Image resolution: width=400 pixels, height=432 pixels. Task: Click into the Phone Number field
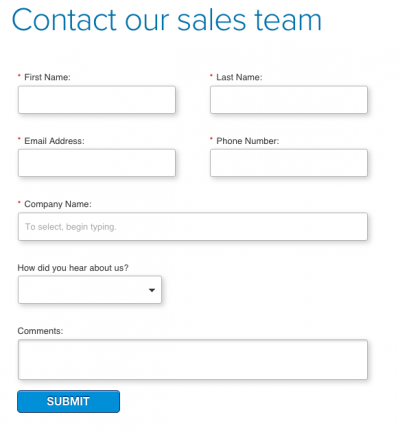coord(289,163)
